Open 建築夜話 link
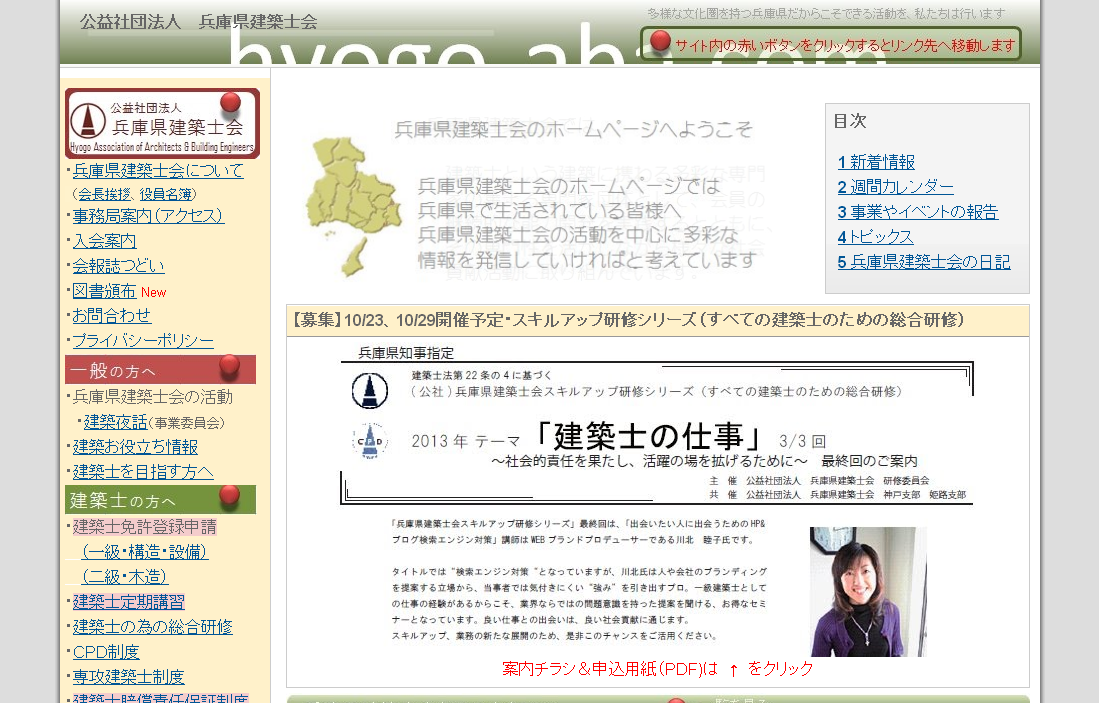The image size is (1099, 703). click(116, 422)
